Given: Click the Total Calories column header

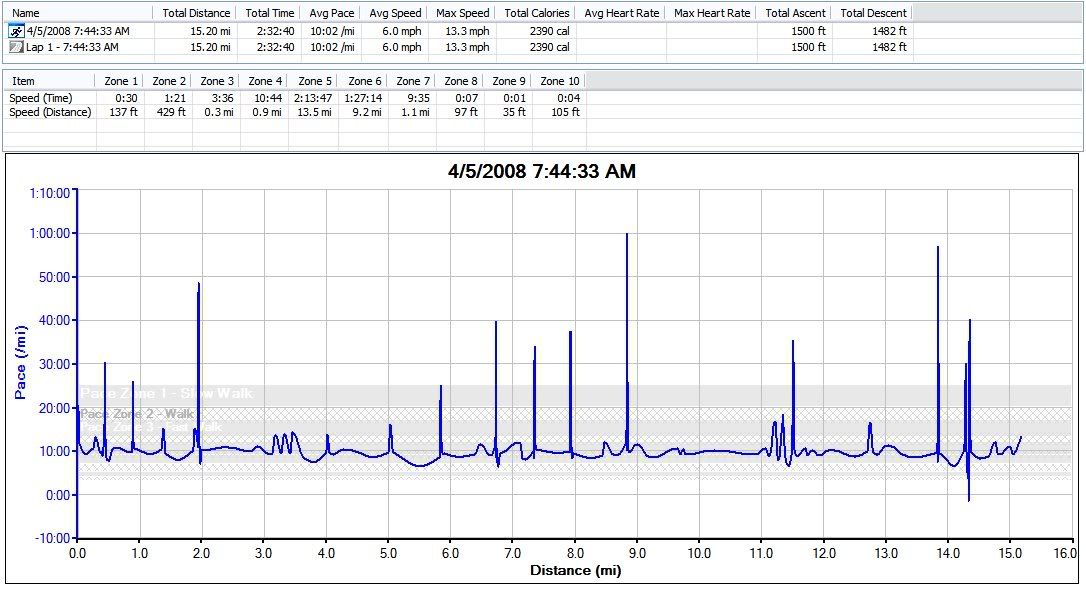Looking at the screenshot, I should pos(536,13).
